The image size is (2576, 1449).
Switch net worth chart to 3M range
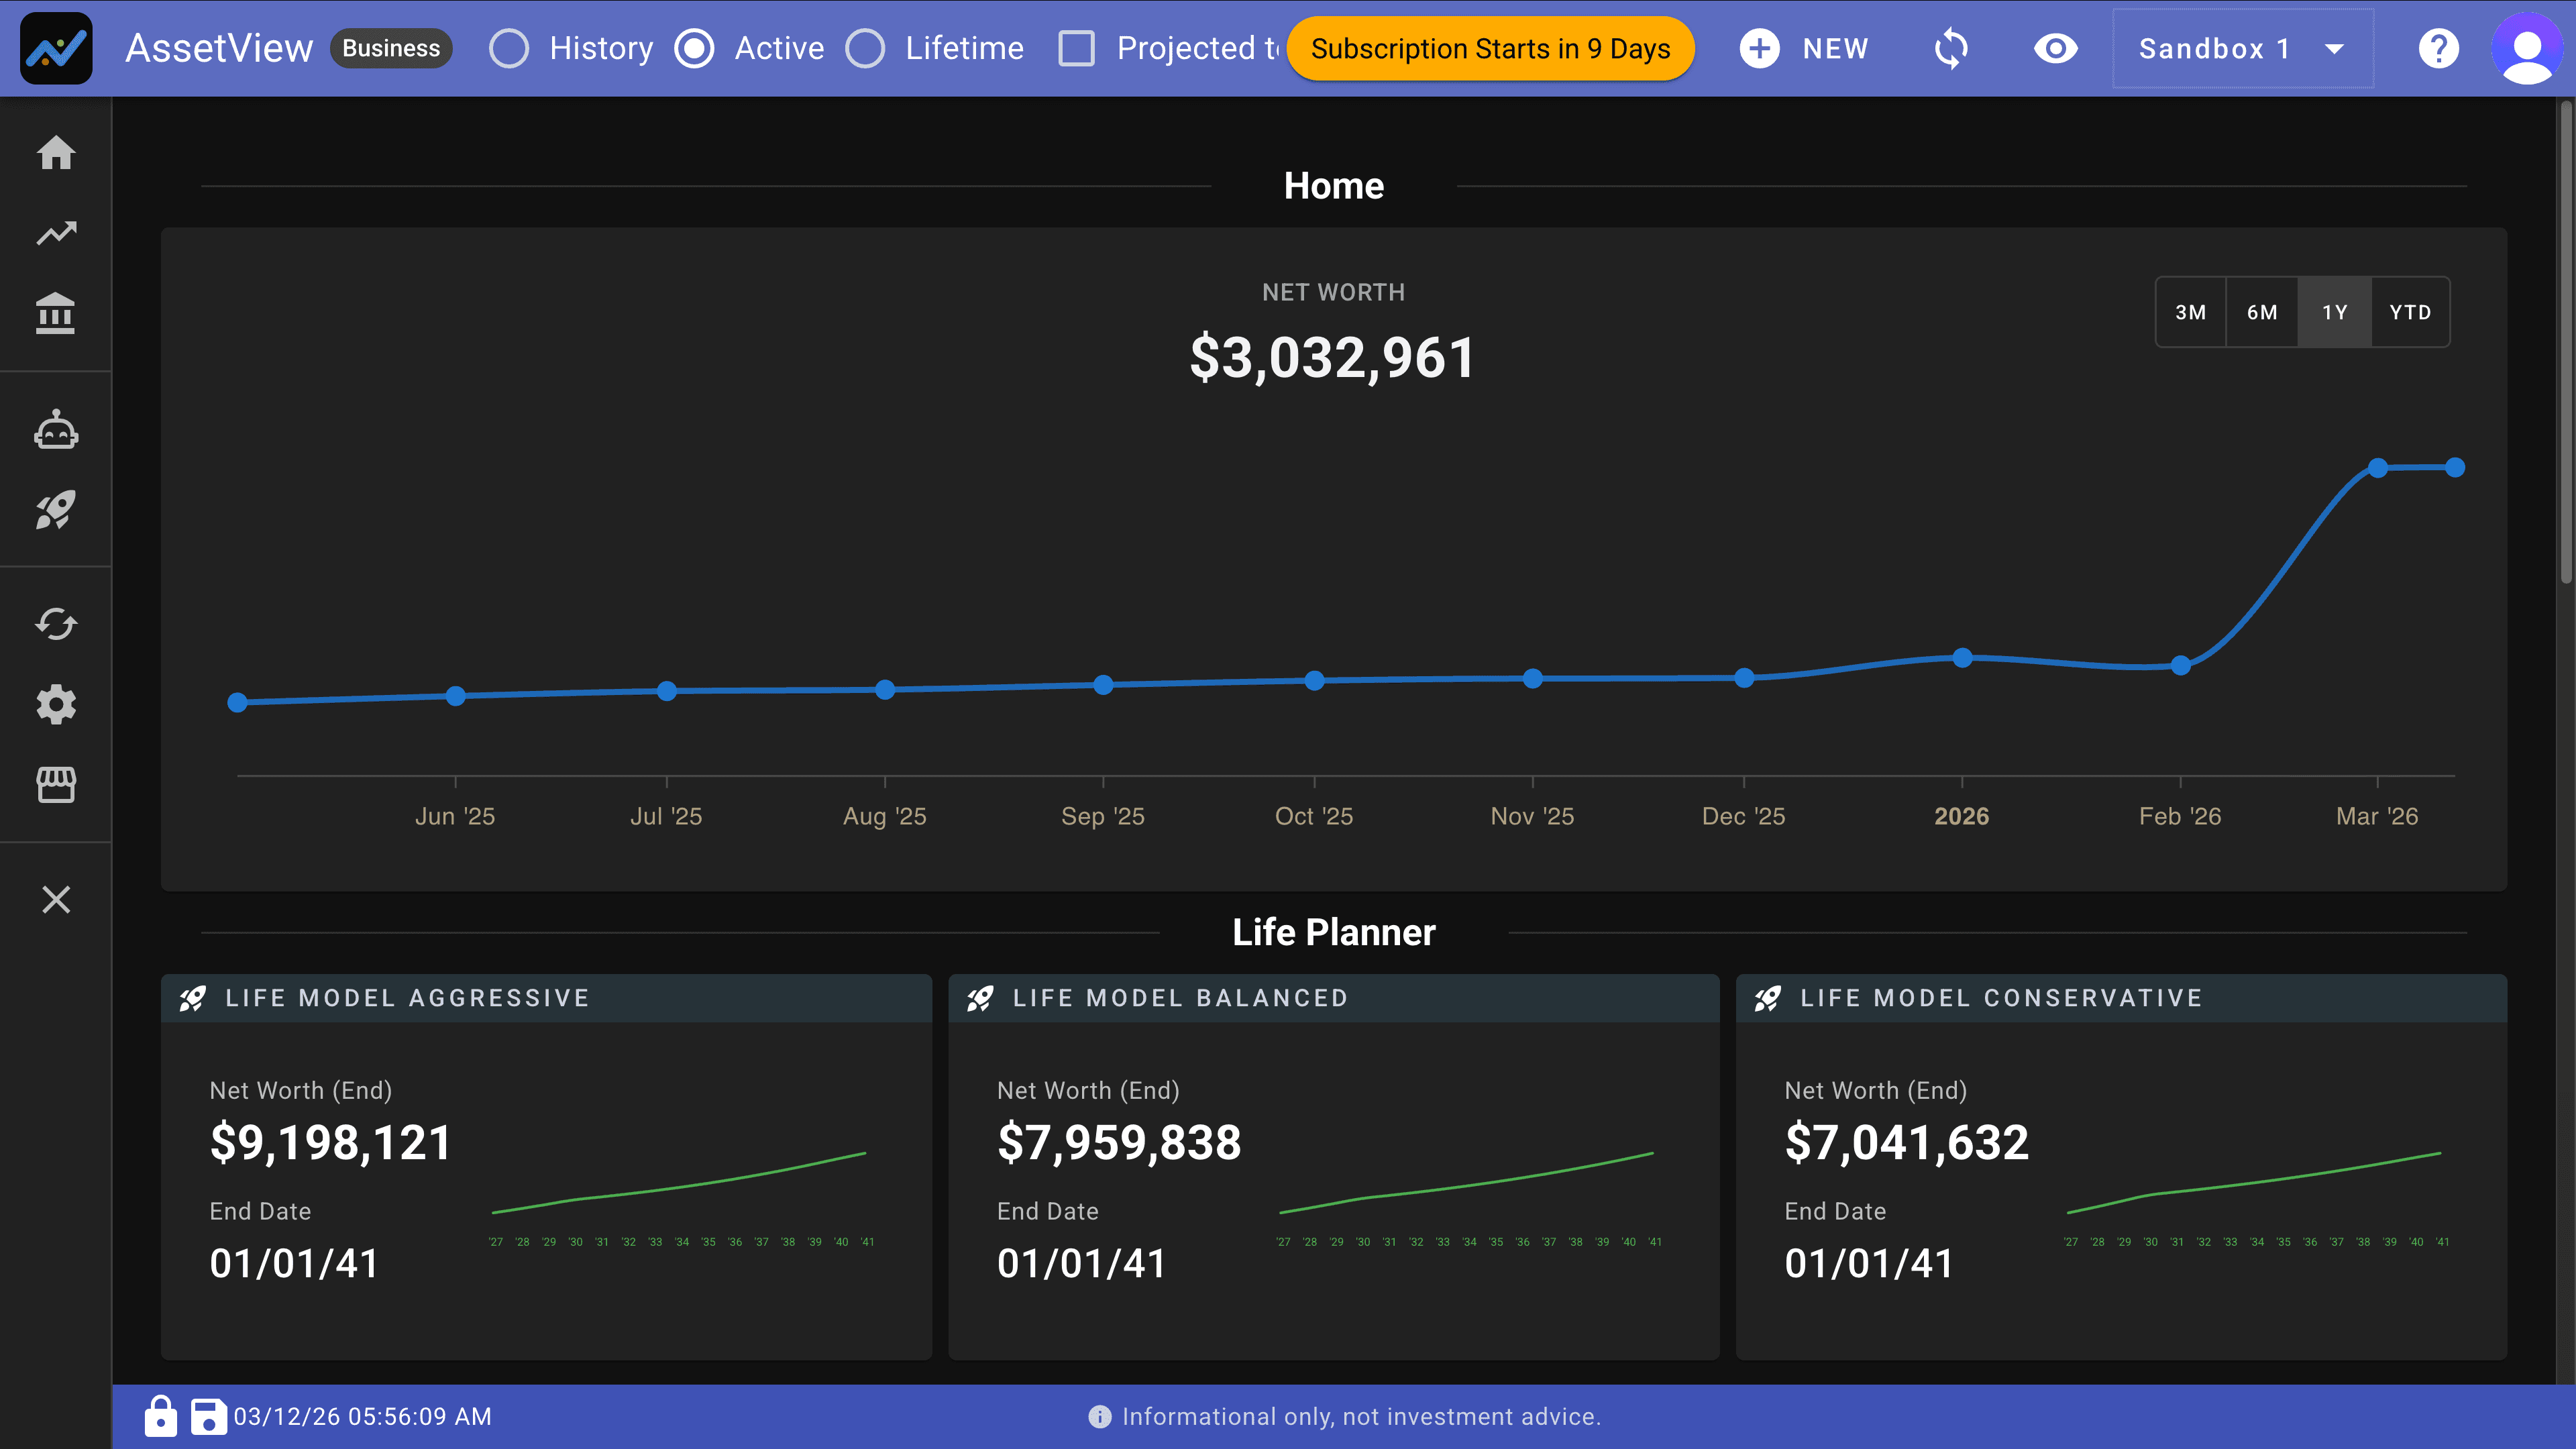[x=2190, y=312]
